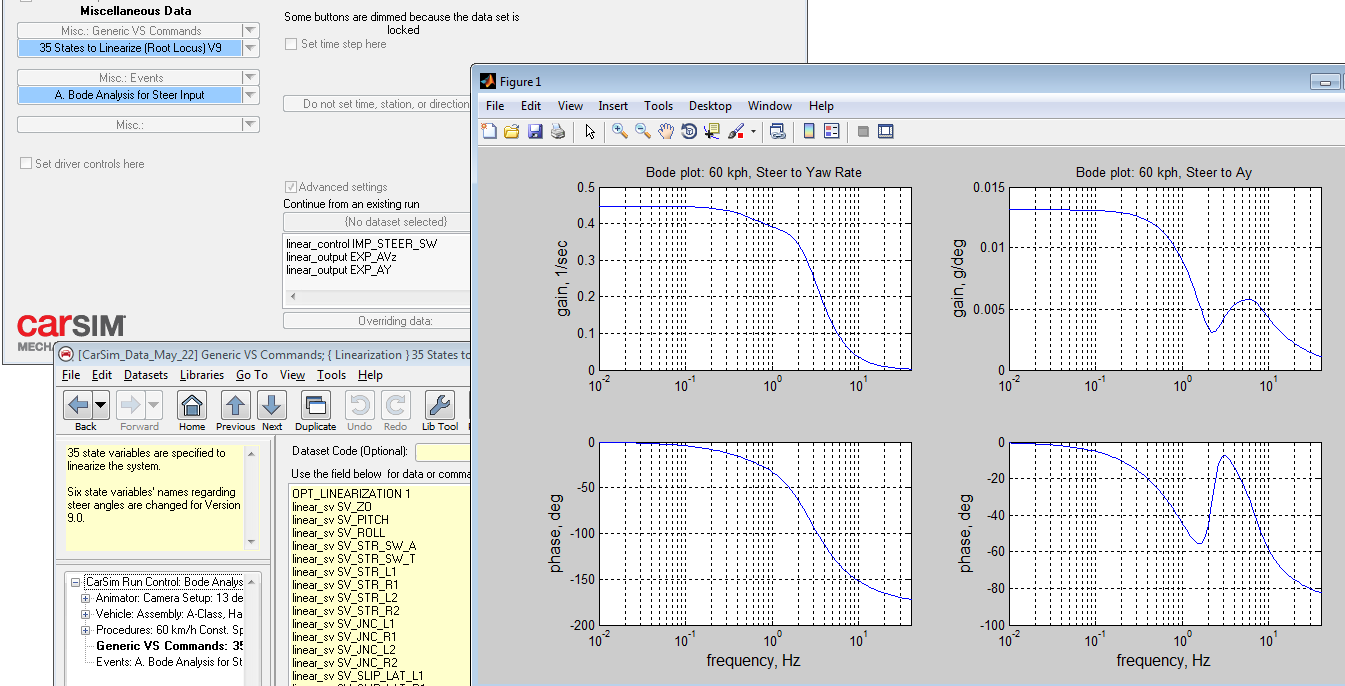Open Tools menu in Figure 1
1345x686 pixels.
point(658,105)
